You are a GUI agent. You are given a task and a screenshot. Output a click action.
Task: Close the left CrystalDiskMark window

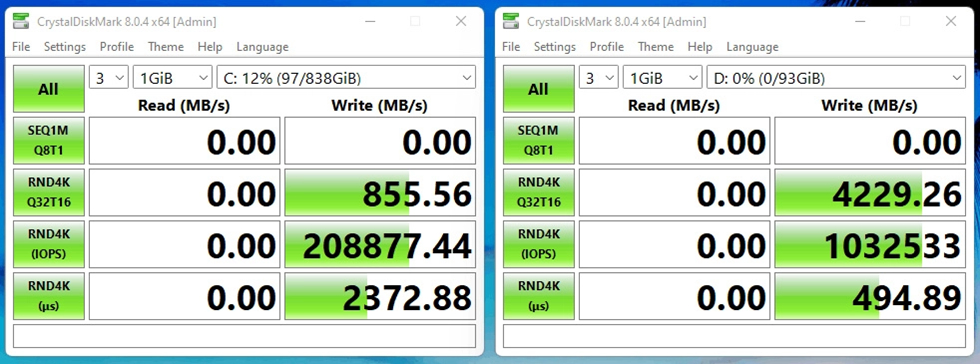(x=461, y=21)
